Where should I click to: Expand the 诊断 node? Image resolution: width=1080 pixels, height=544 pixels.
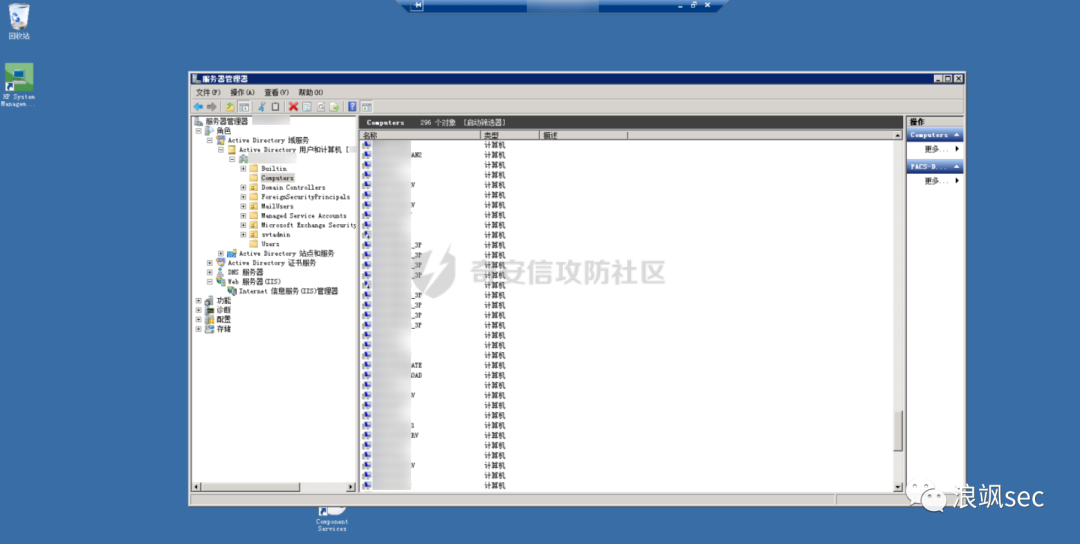click(198, 311)
